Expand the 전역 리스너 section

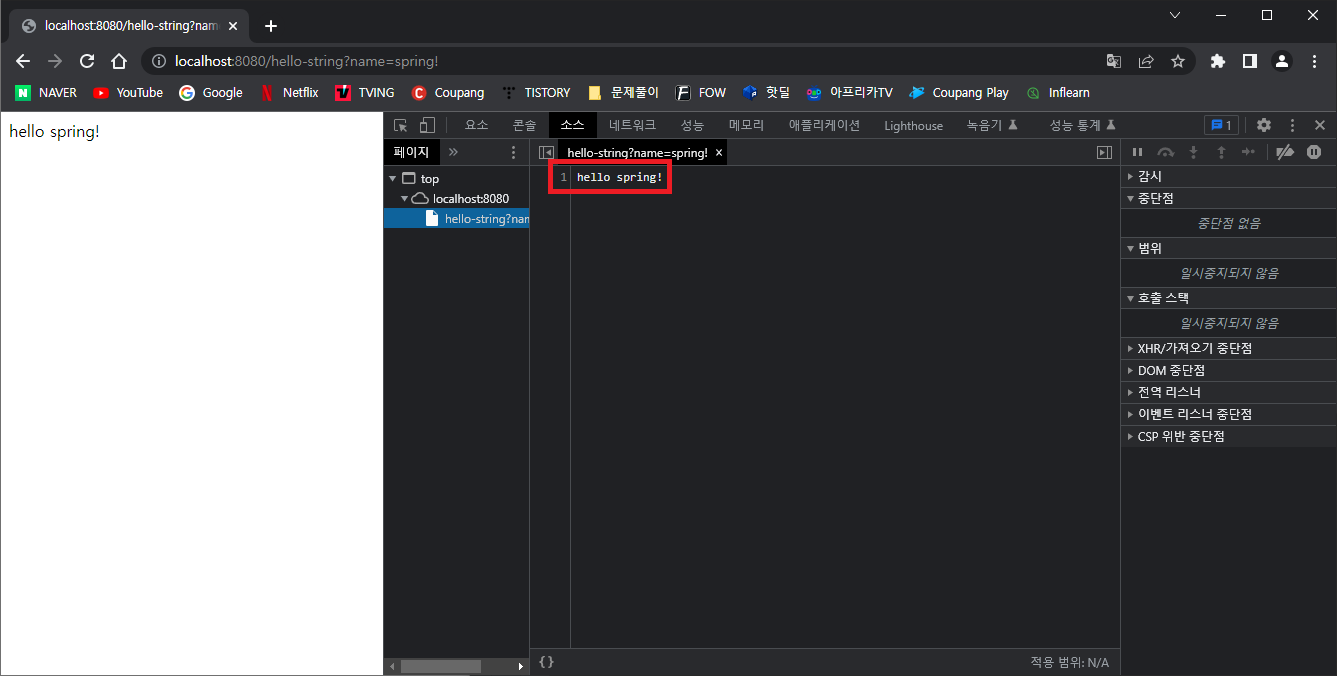point(1228,392)
